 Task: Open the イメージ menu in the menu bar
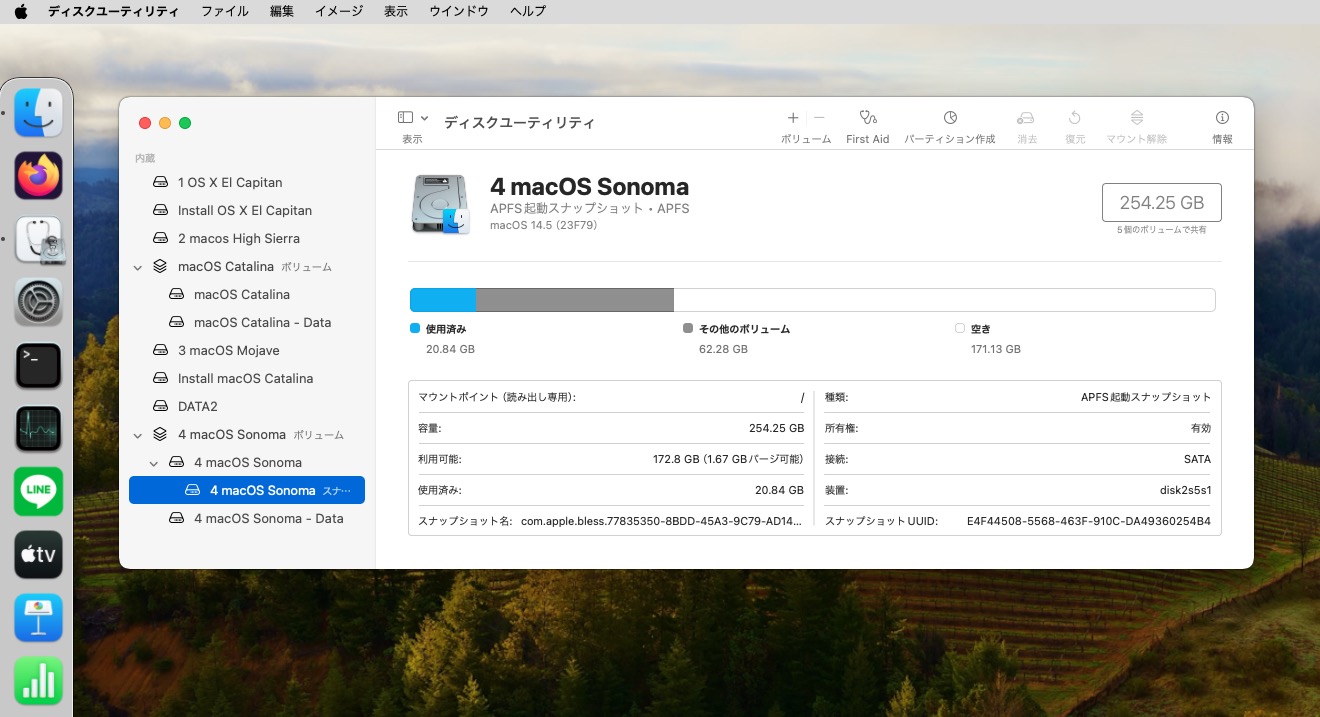[x=339, y=11]
